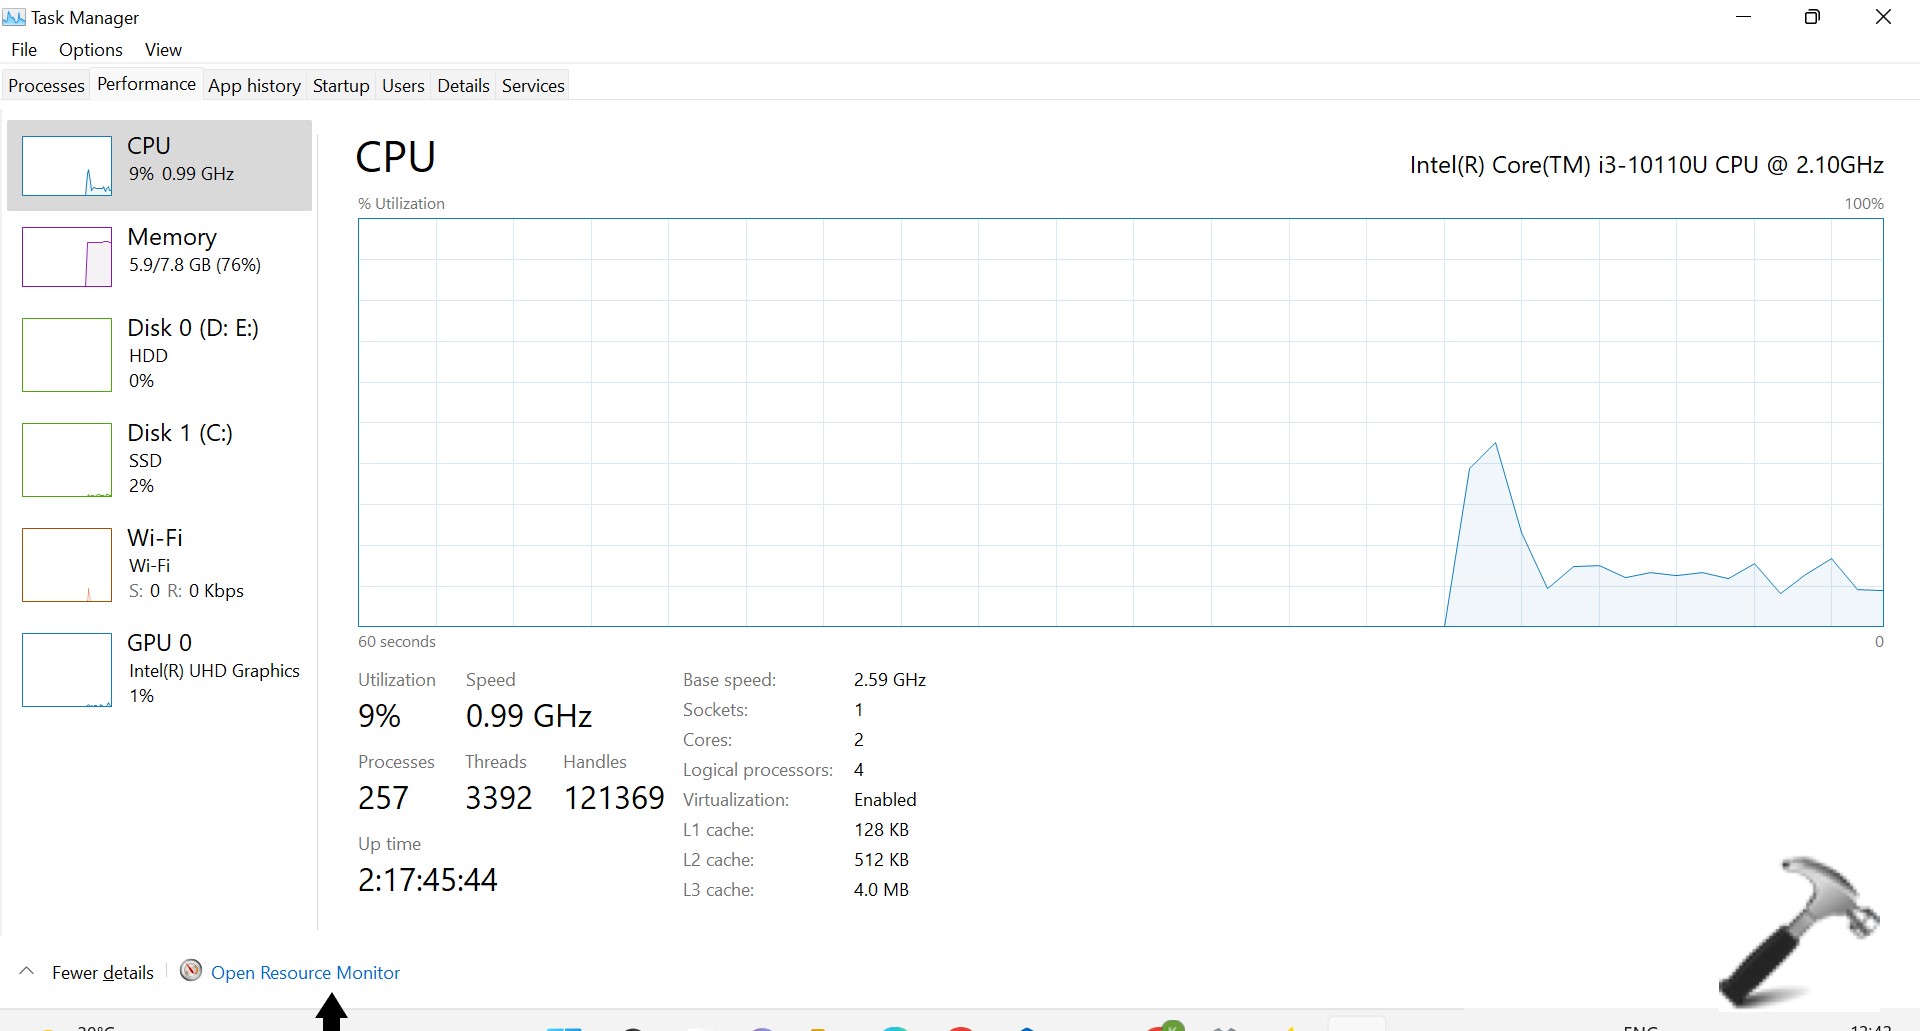Click the Fewer details button label

click(x=103, y=973)
